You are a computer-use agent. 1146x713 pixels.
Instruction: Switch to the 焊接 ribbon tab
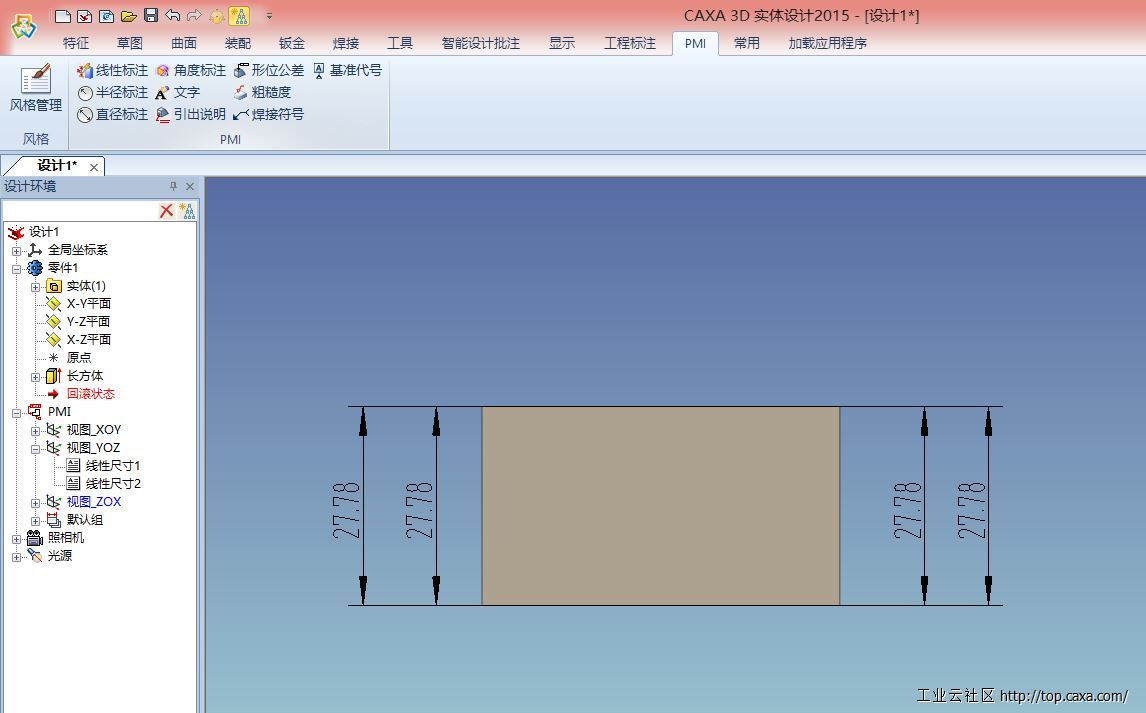346,43
